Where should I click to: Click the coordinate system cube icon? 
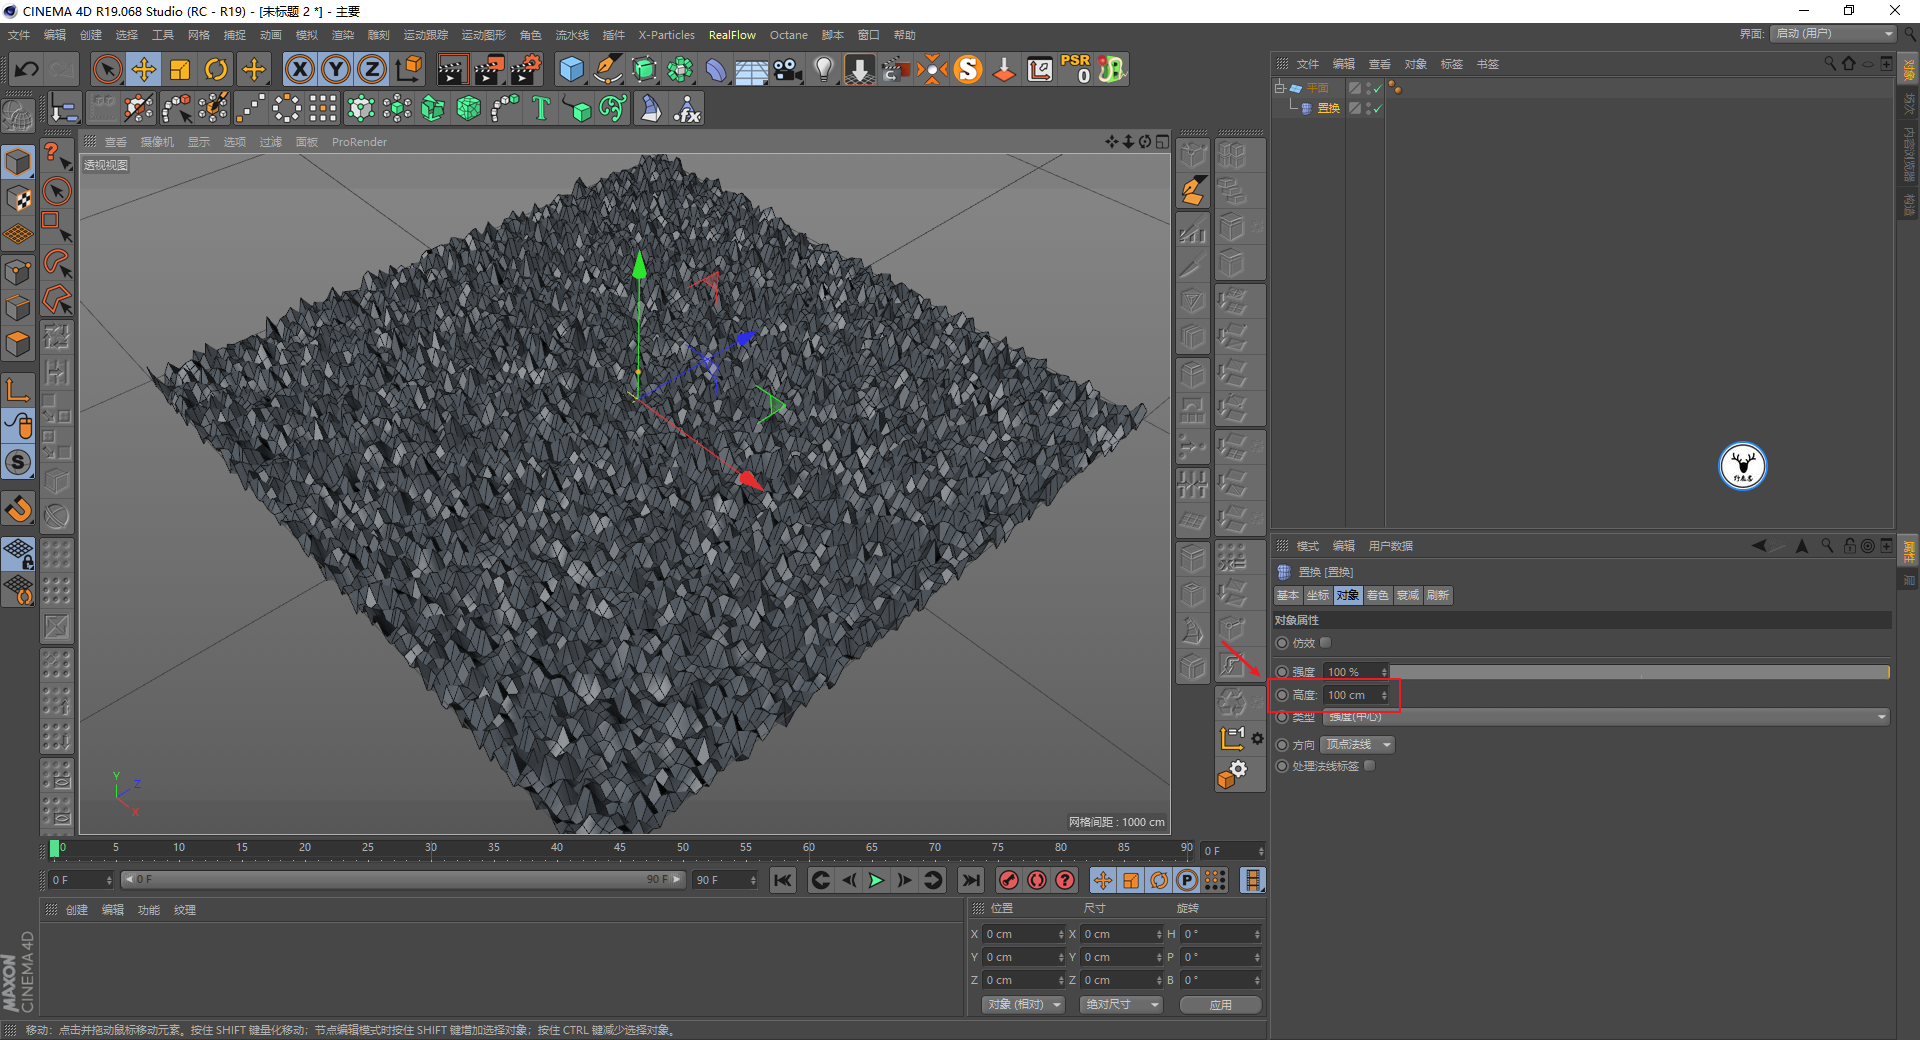(x=409, y=69)
